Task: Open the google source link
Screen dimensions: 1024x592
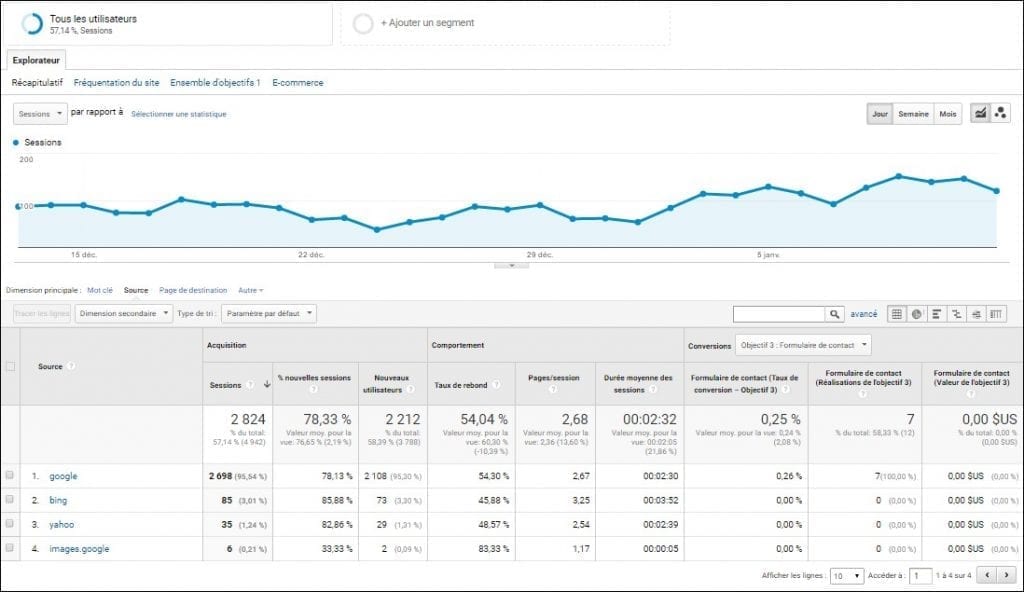Action: pyautogui.click(x=63, y=476)
